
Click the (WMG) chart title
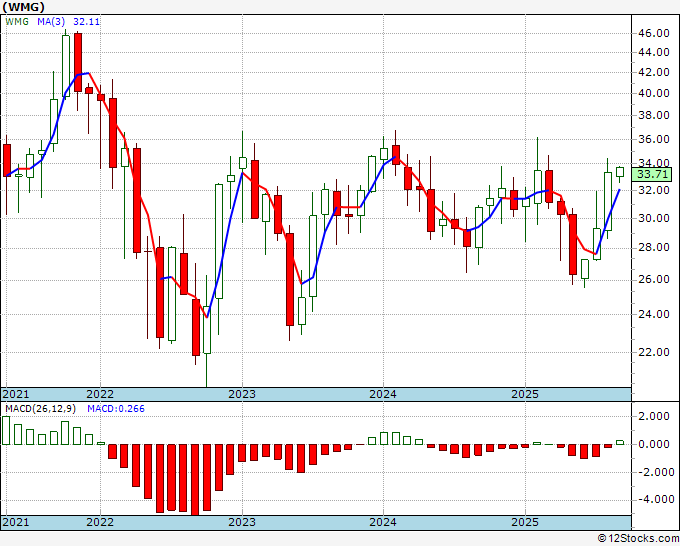(23, 7)
